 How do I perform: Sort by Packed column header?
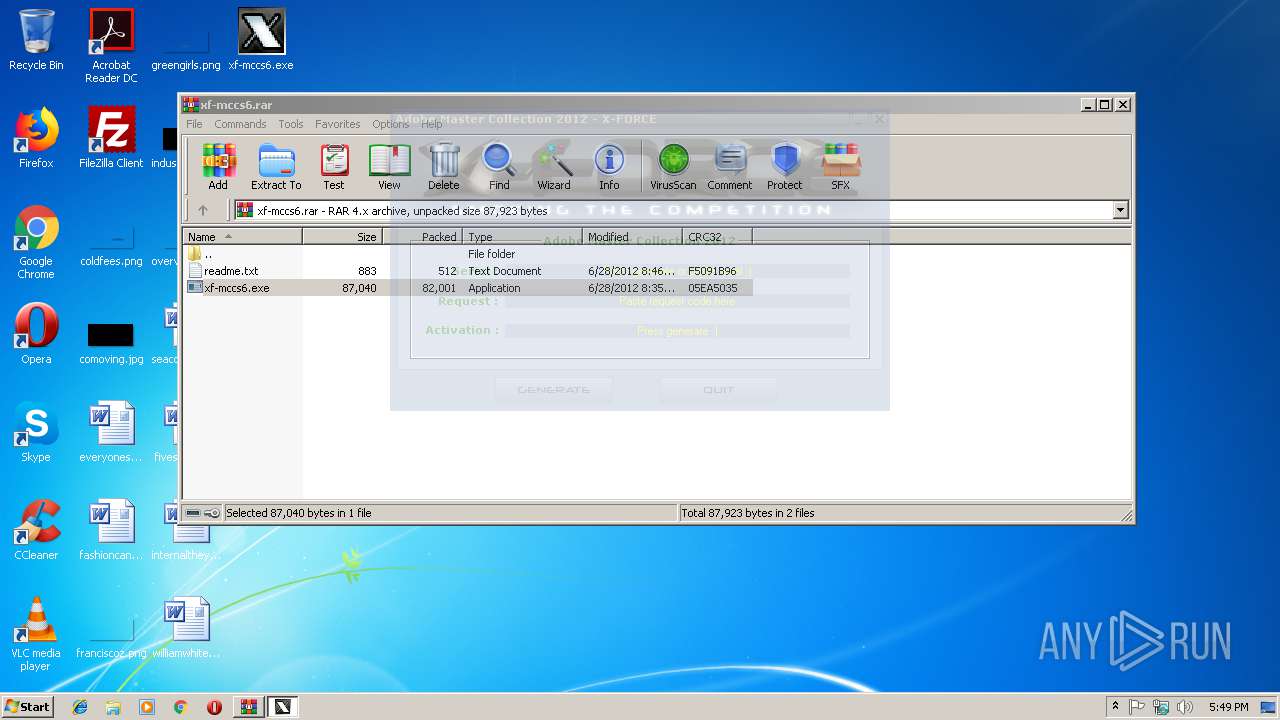(422, 237)
